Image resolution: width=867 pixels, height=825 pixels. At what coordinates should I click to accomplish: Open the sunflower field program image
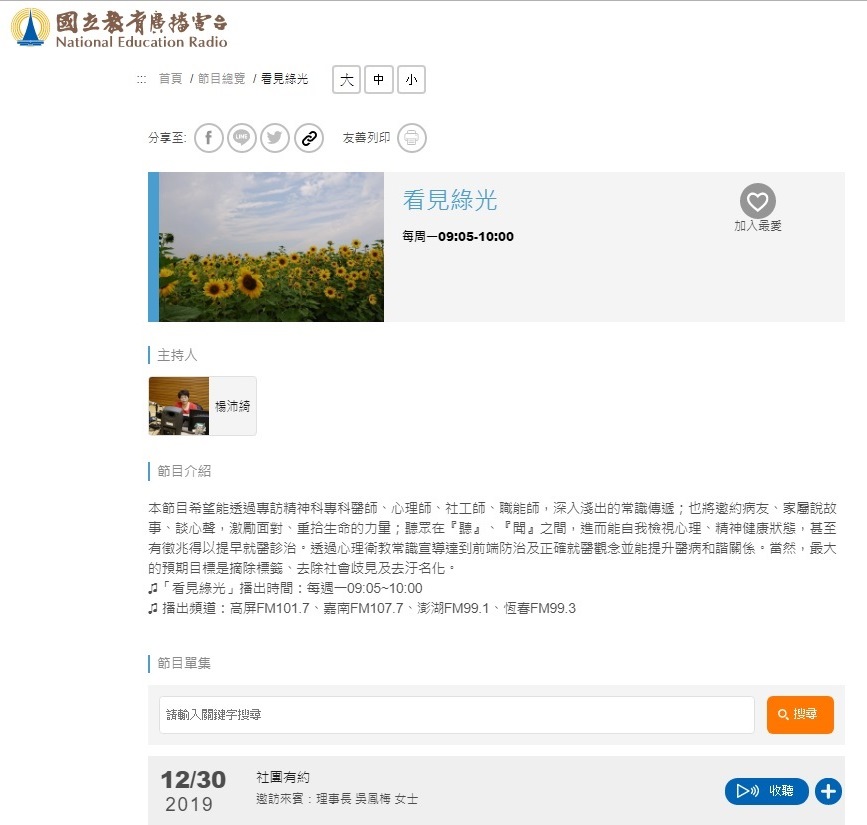271,247
